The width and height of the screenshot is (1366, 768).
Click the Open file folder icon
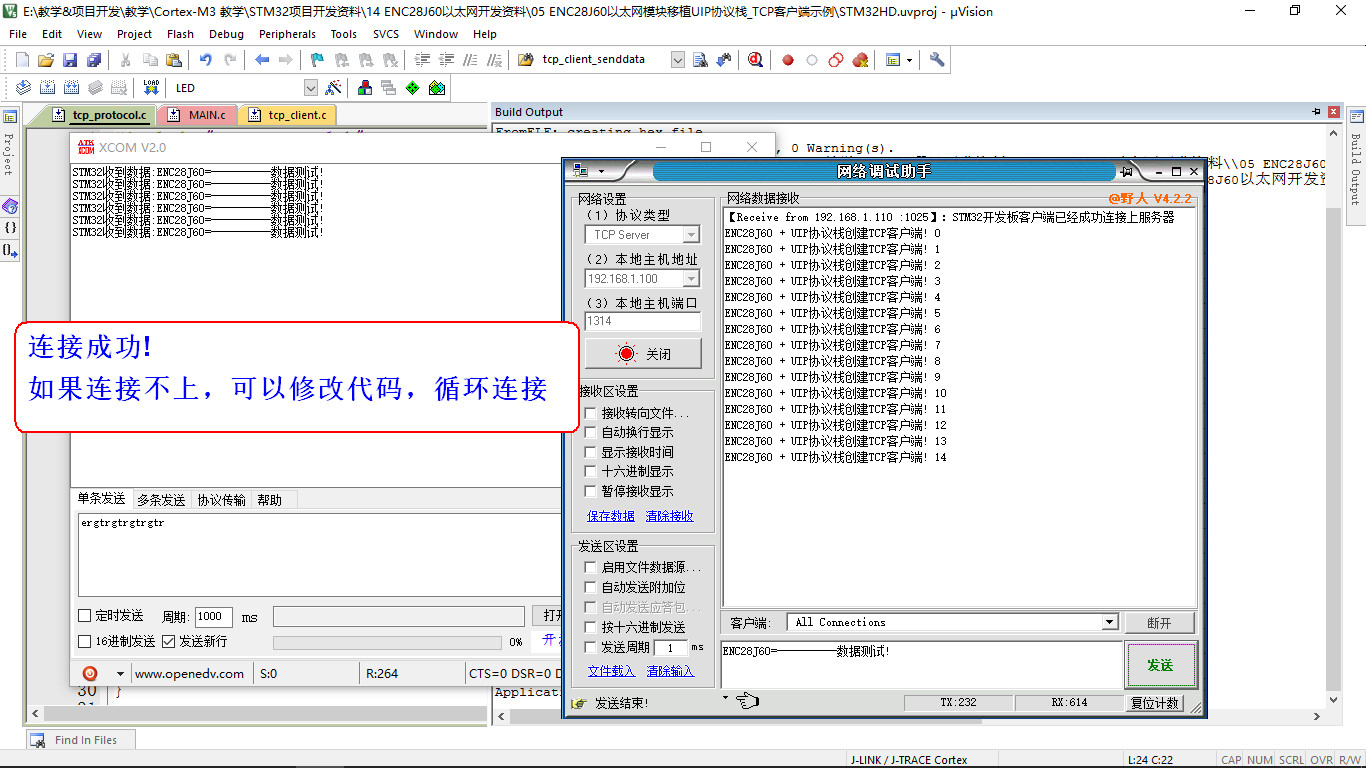coord(46,60)
